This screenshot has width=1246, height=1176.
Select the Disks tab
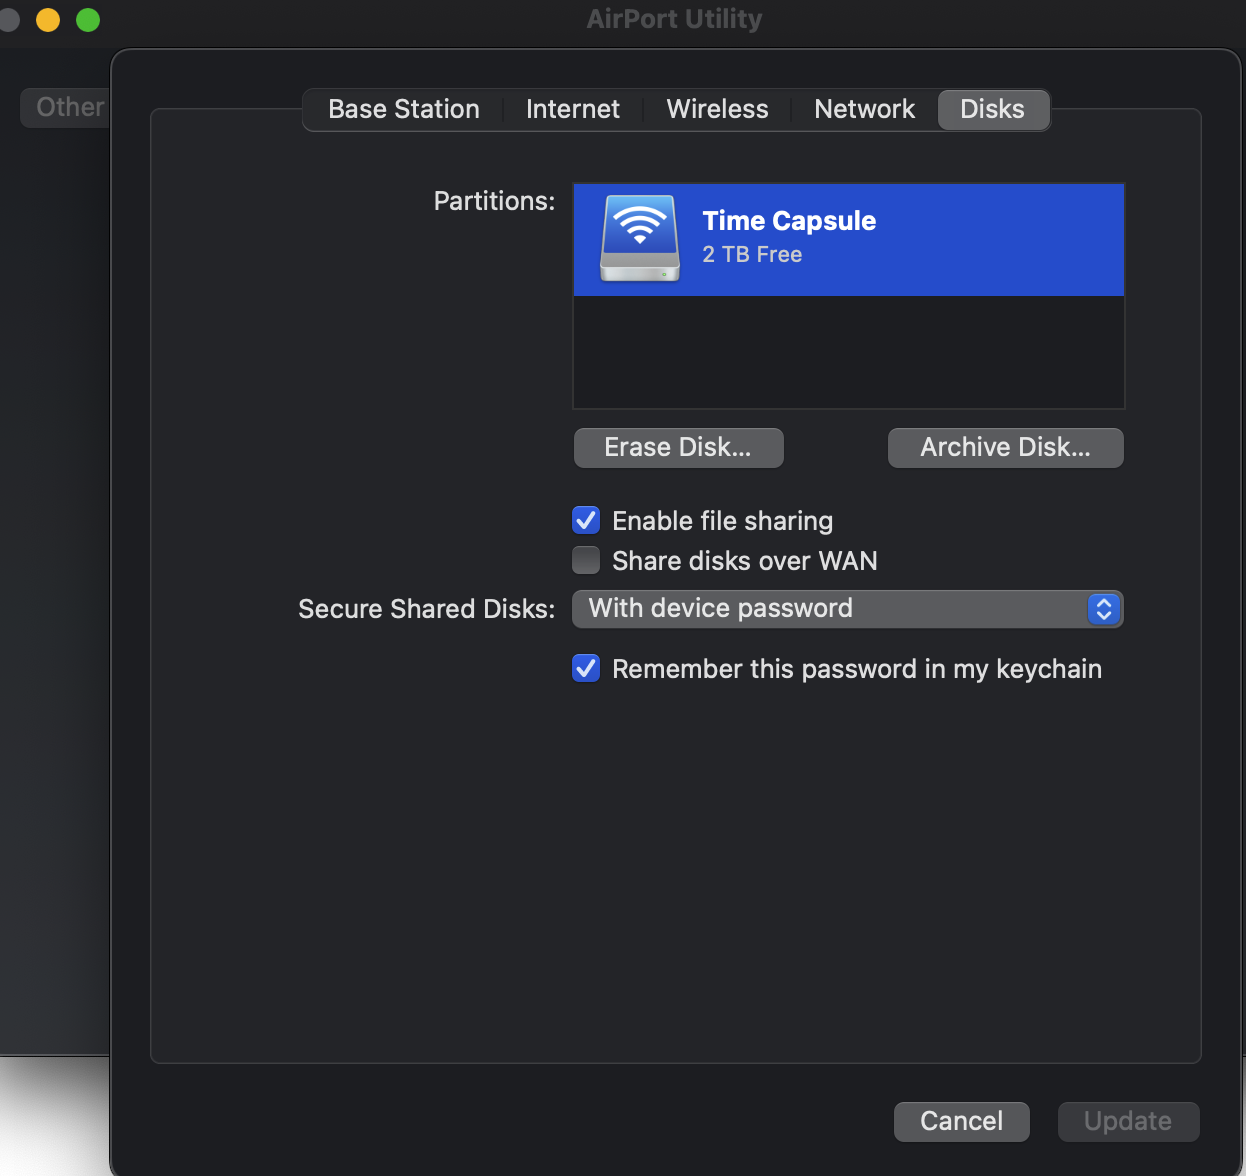[x=993, y=109]
